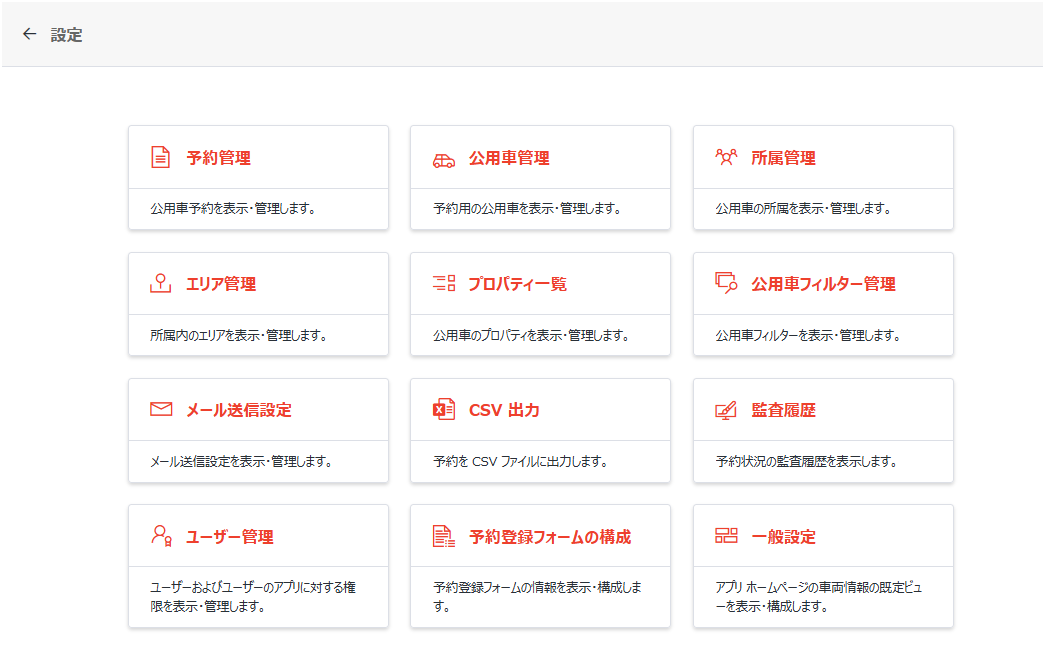Click description 公用車予約を表示・管理します。
The width and height of the screenshot is (1043, 645).
(233, 209)
